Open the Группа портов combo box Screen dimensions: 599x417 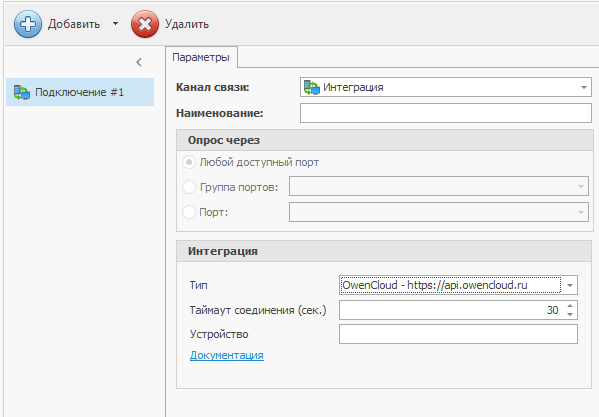coord(439,186)
